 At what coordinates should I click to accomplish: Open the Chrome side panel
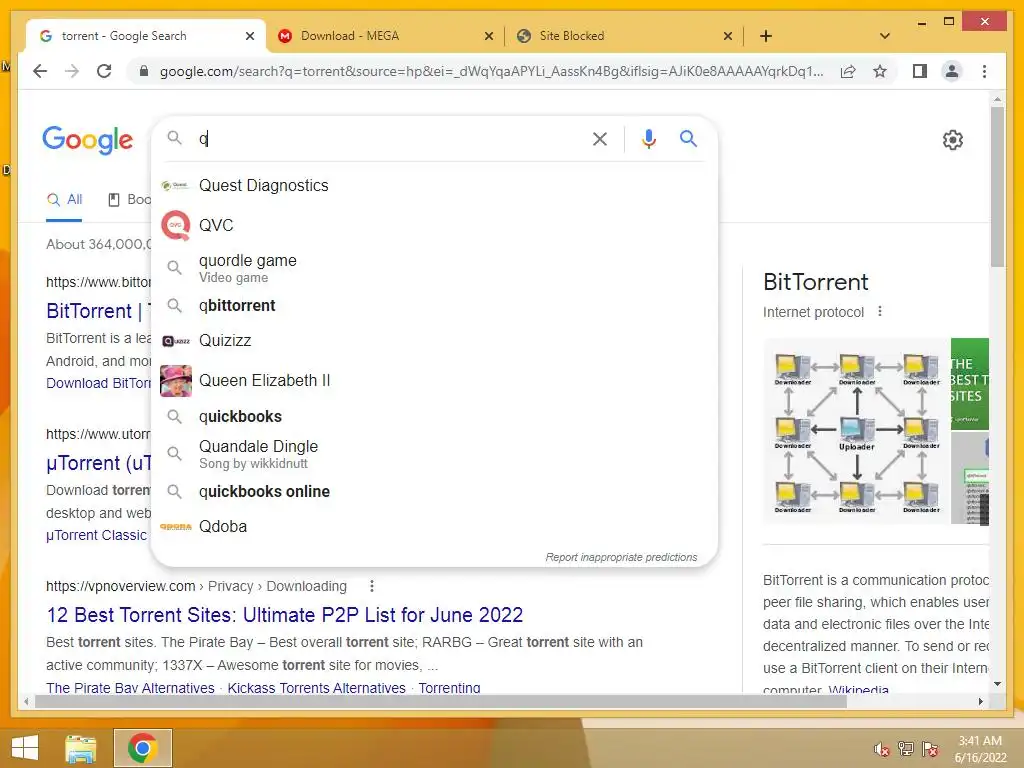click(920, 71)
